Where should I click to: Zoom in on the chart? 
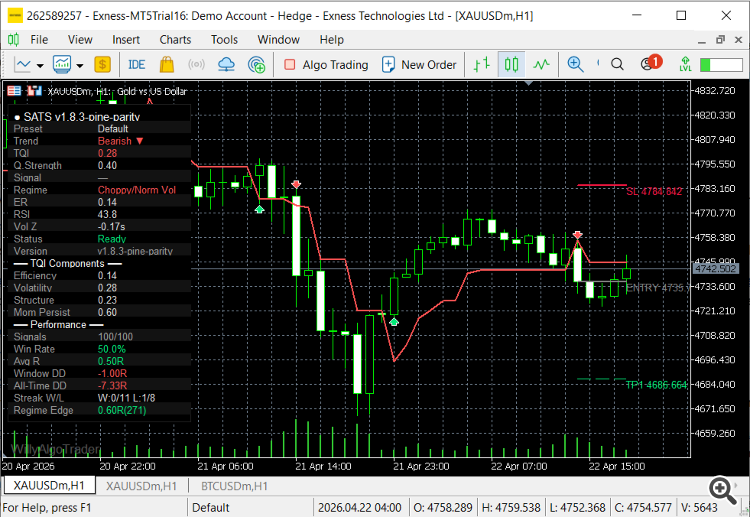tap(575, 64)
